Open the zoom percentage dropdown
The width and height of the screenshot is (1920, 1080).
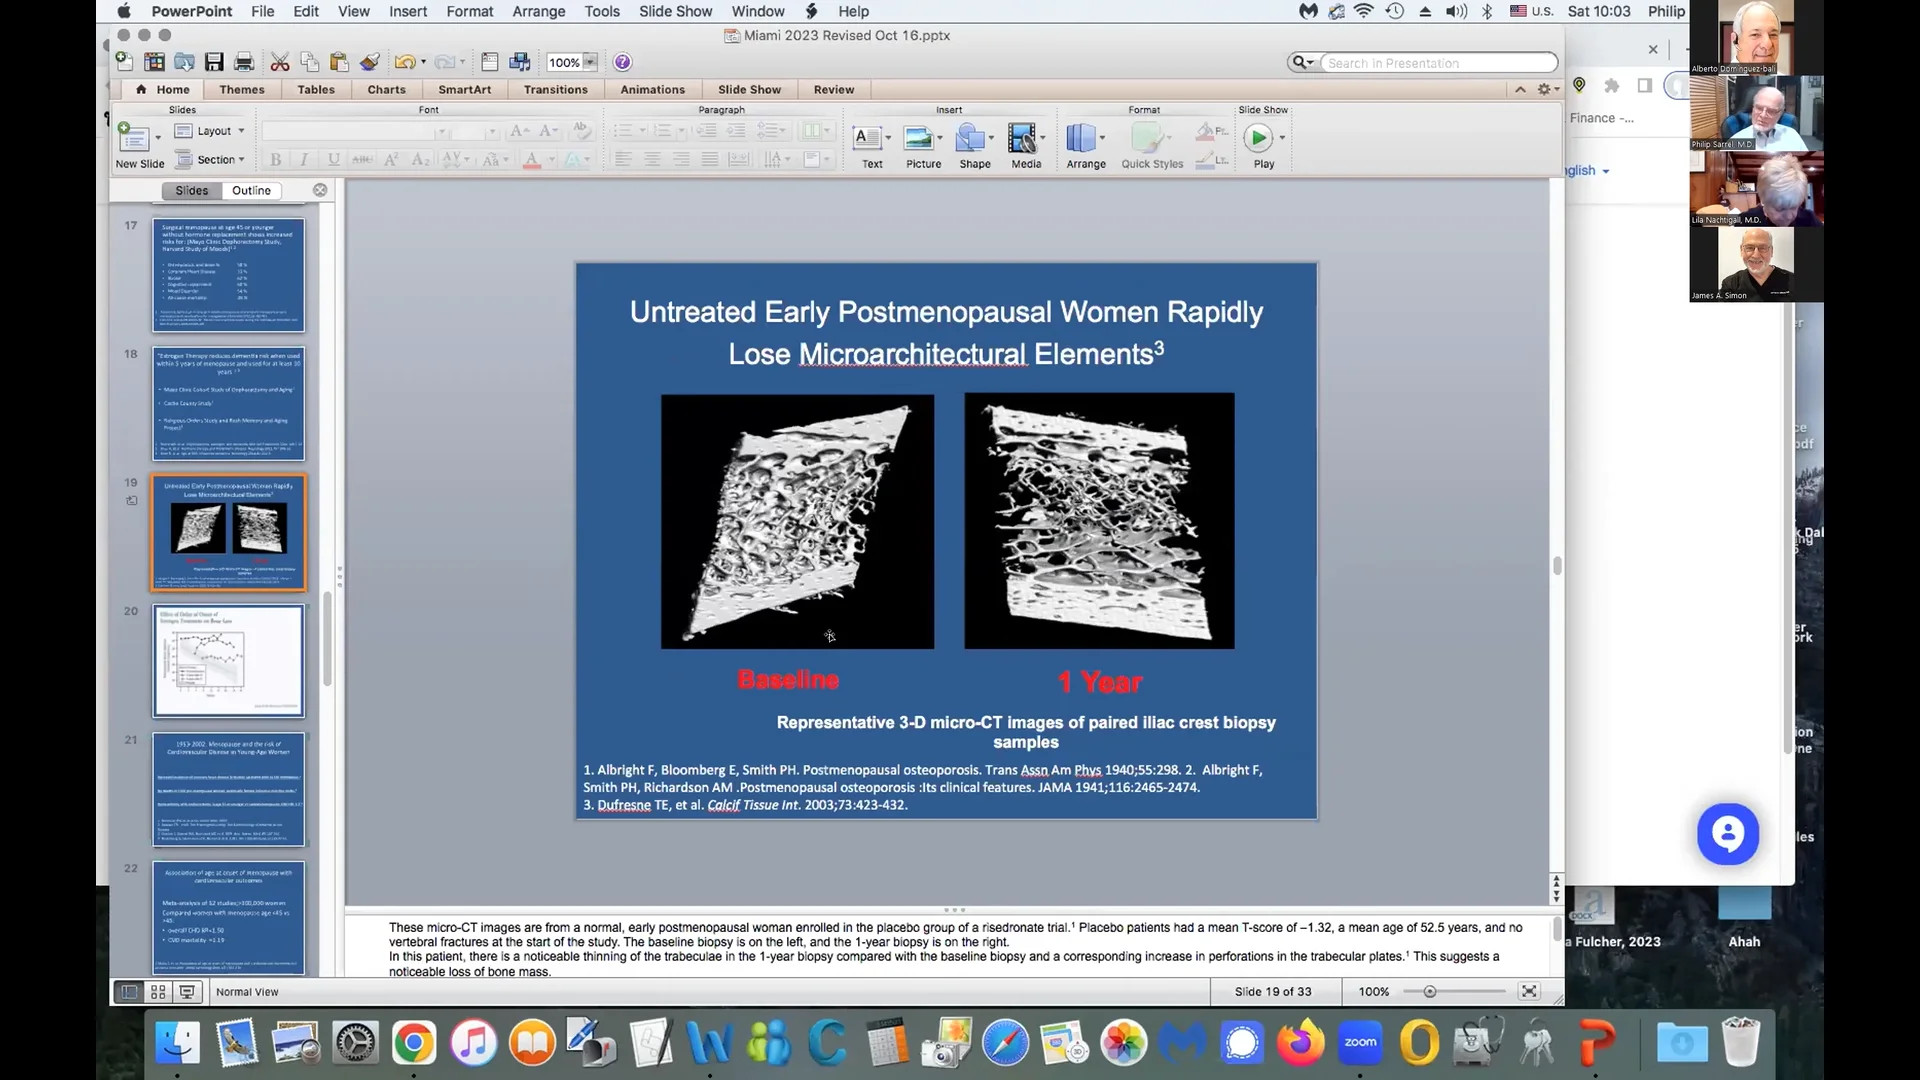coord(590,62)
